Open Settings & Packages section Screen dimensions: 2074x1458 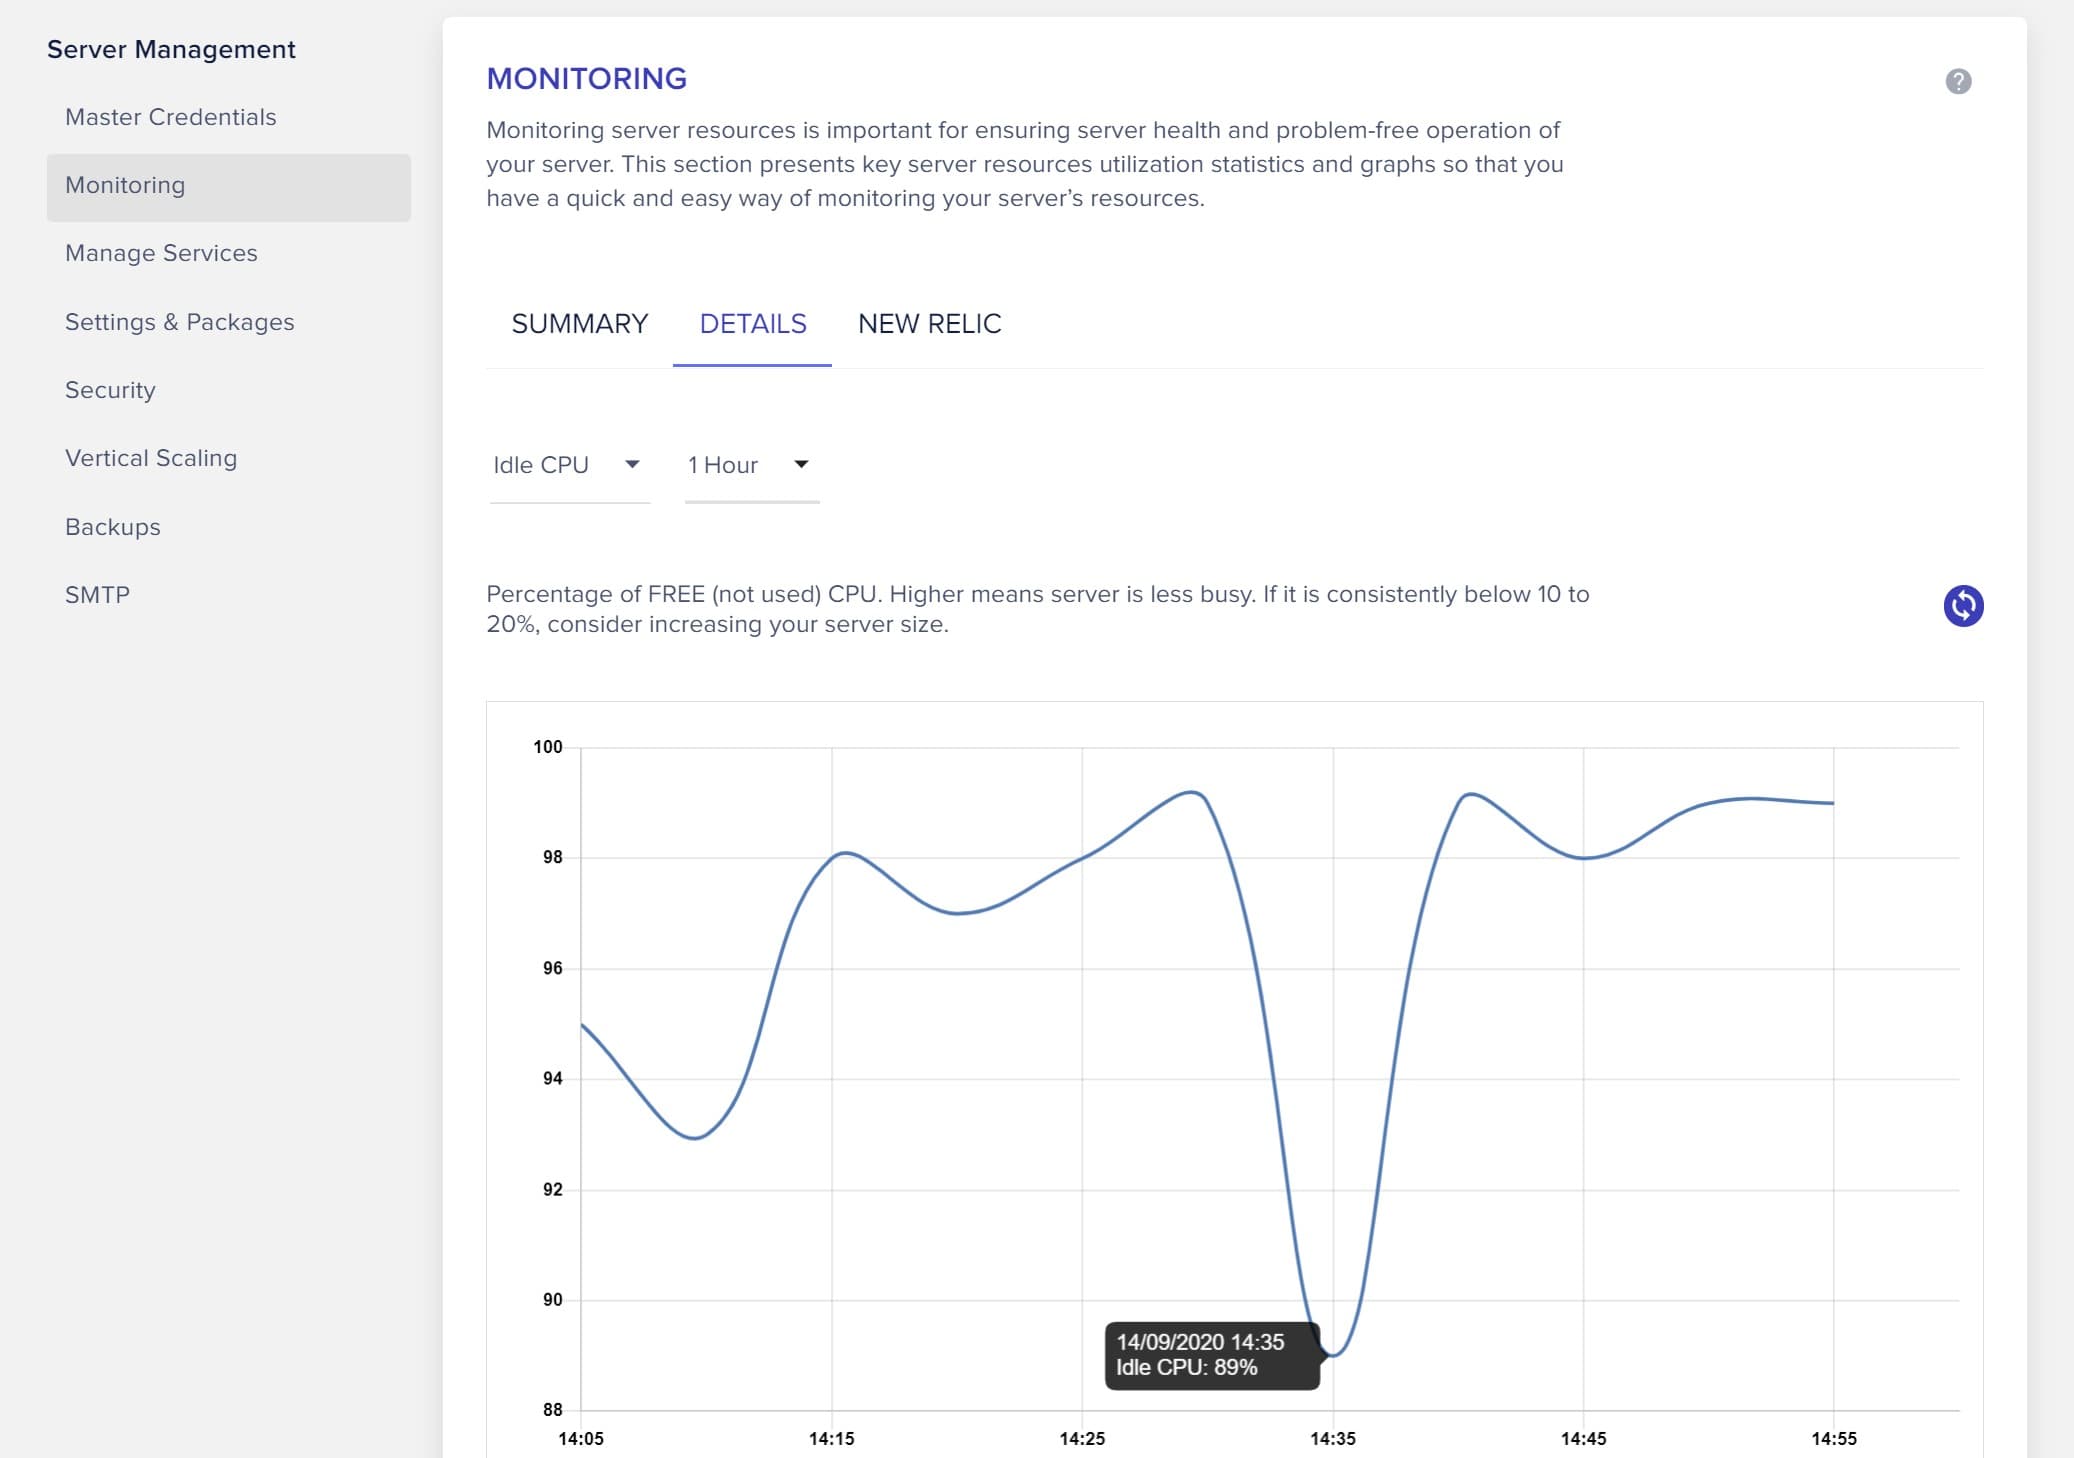[180, 322]
